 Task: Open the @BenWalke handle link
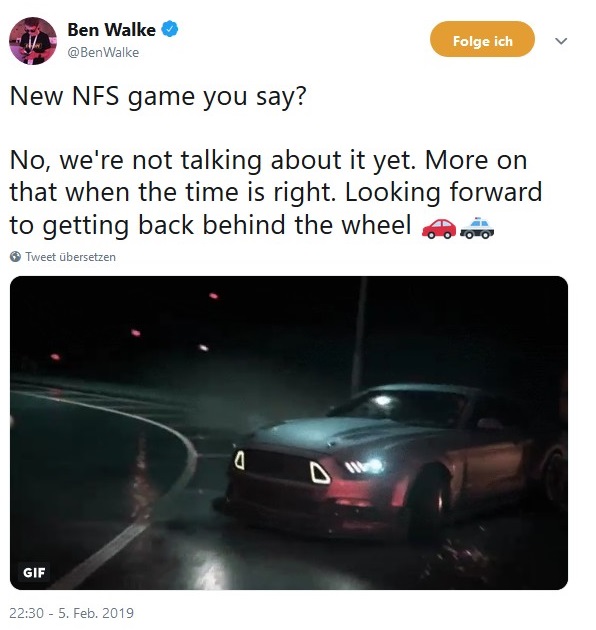click(x=103, y=52)
